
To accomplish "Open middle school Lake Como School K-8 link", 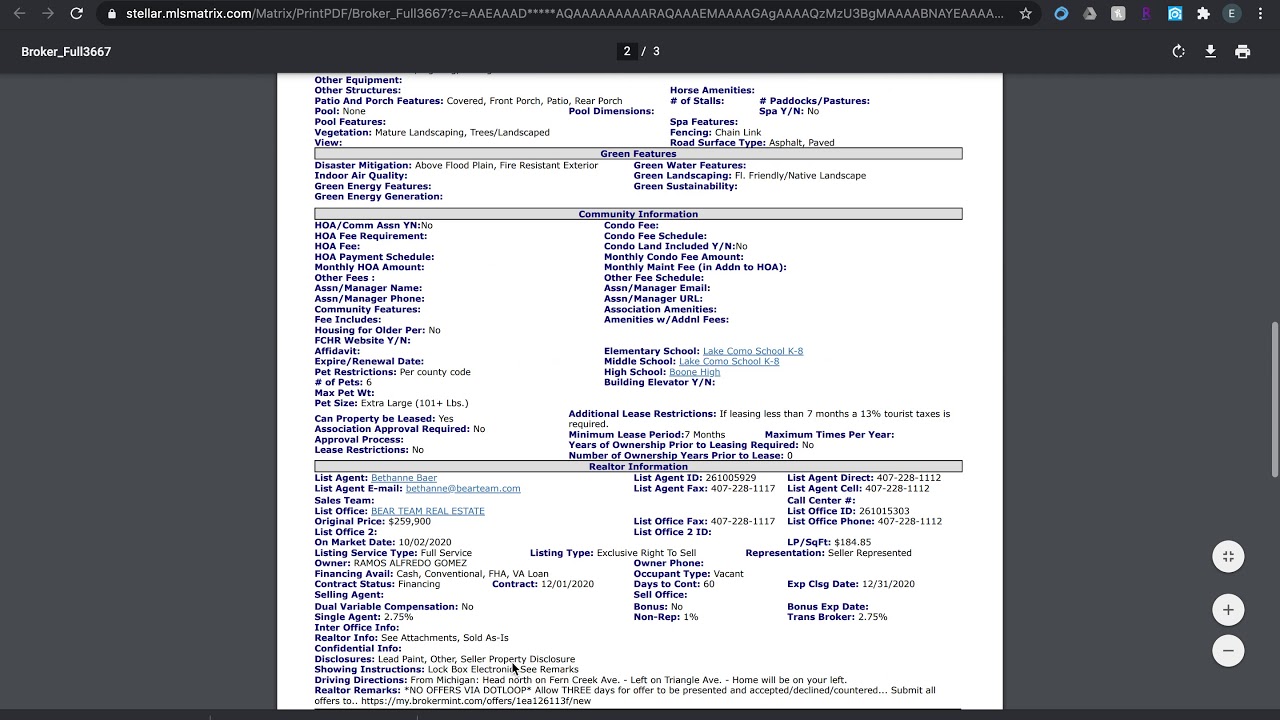I will (x=729, y=362).
